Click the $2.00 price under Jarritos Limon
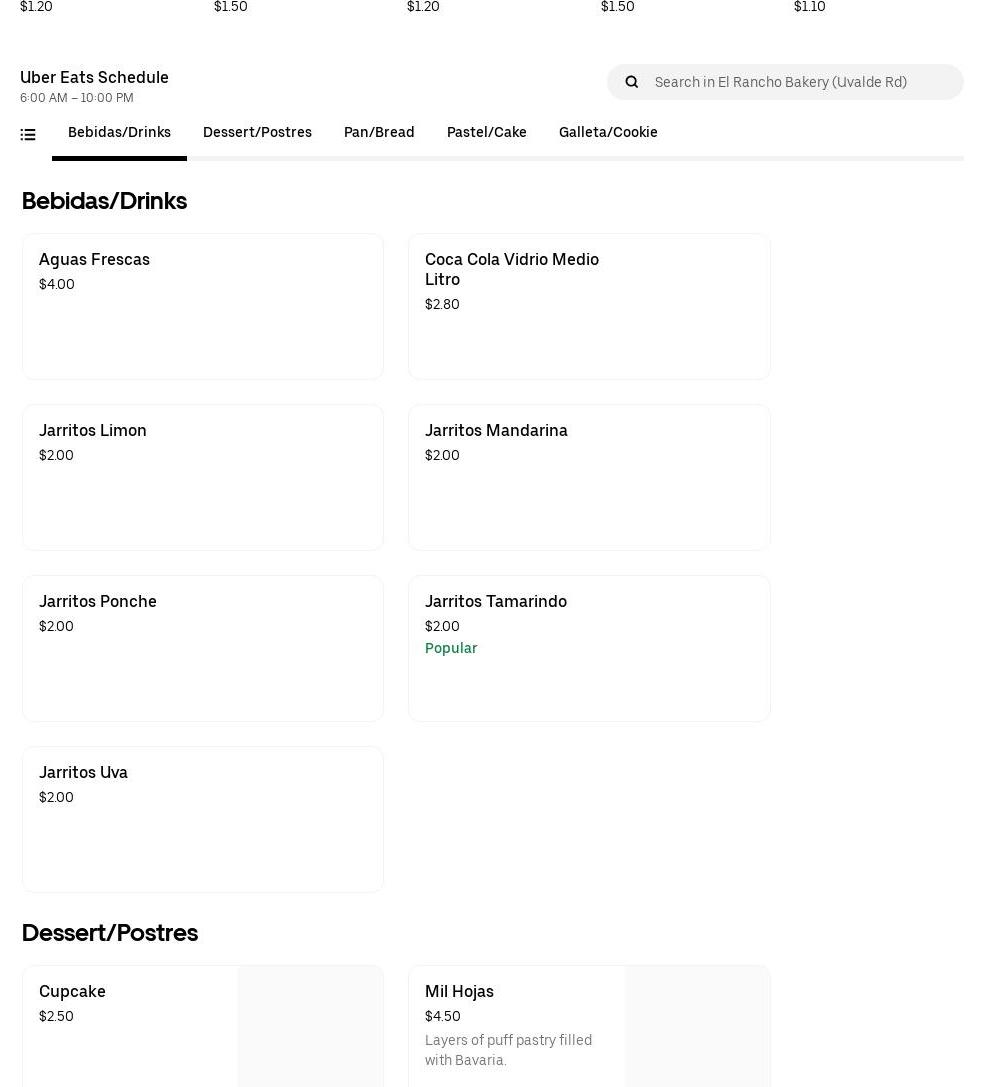The image size is (984, 1087). (x=56, y=455)
